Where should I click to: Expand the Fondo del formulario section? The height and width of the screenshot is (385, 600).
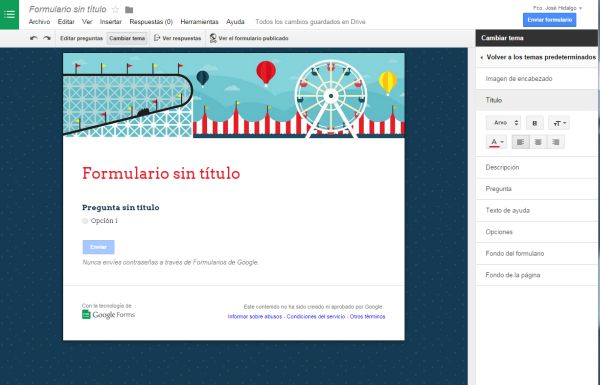coord(536,253)
